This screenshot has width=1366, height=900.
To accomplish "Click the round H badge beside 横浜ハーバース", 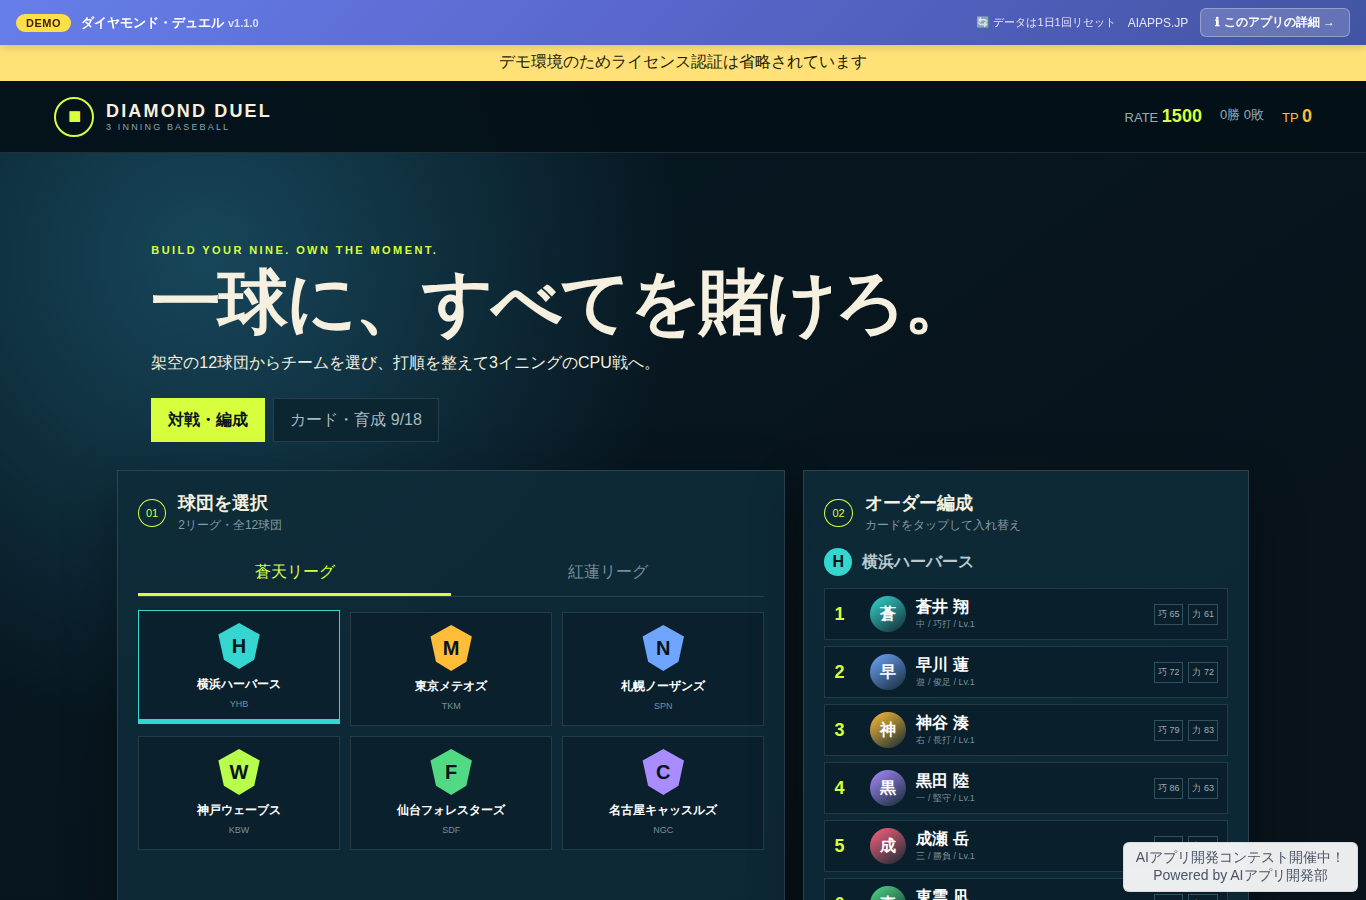I will pyautogui.click(x=838, y=562).
